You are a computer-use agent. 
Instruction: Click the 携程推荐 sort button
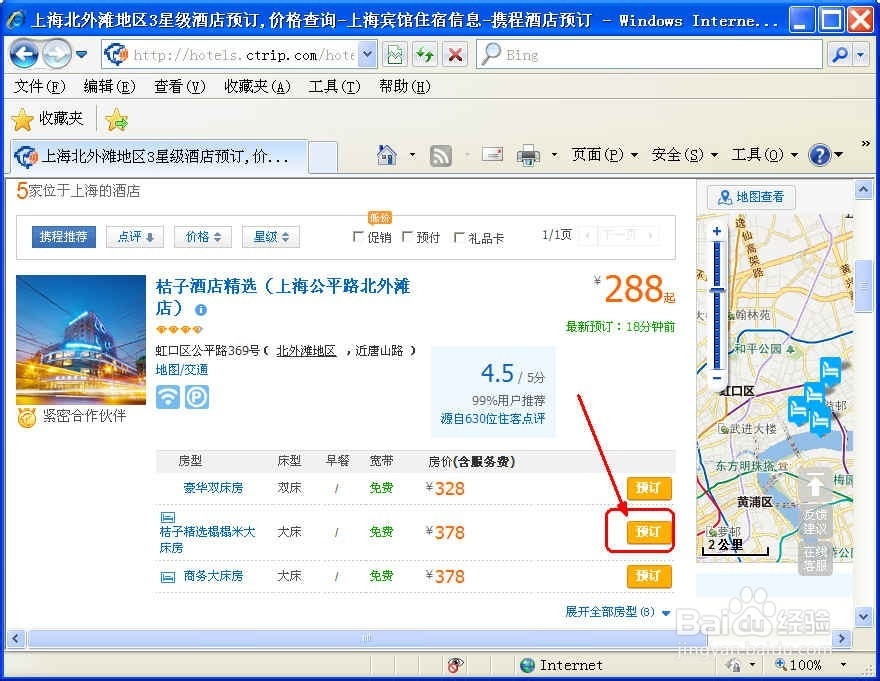click(x=63, y=237)
